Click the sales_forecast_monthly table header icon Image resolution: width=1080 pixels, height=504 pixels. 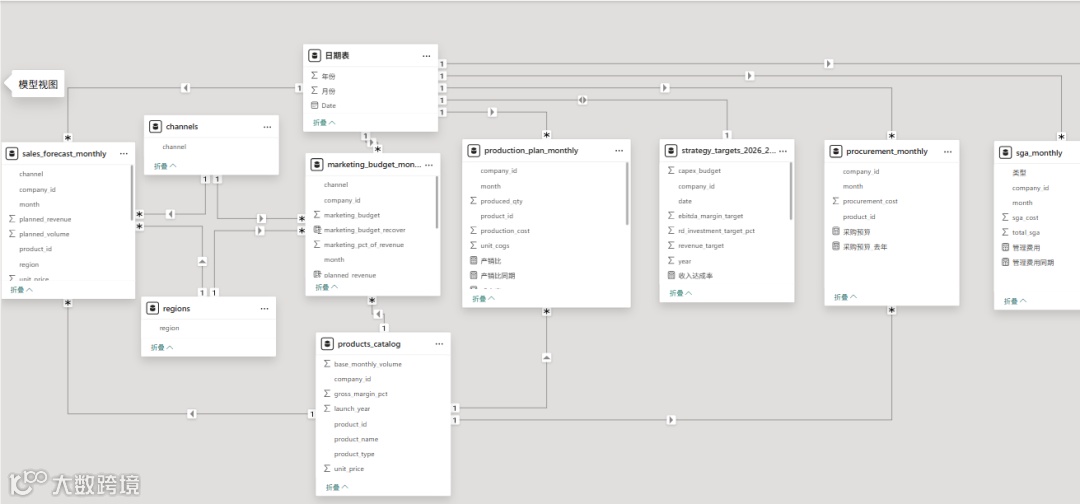[12, 154]
